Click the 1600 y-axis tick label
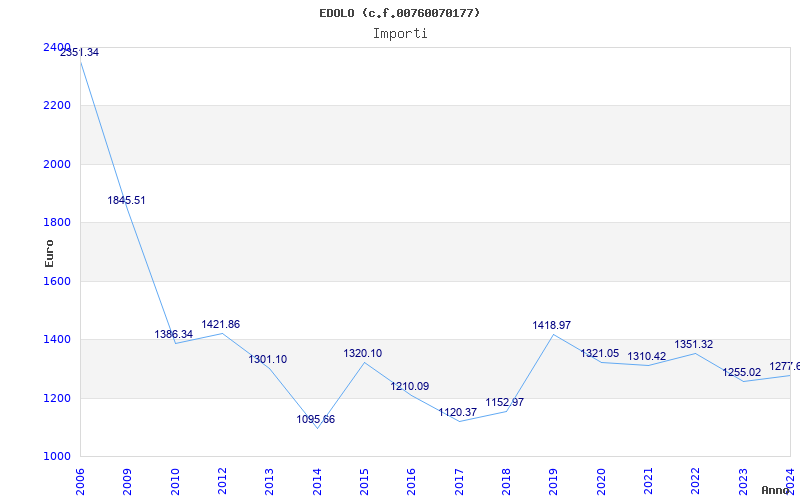 click(57, 281)
